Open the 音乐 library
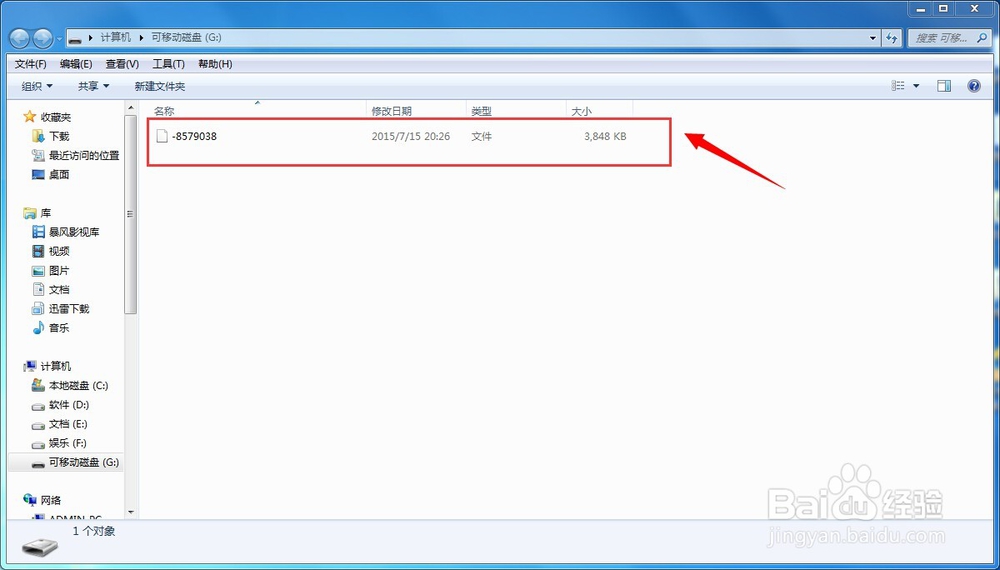Screen dimensions: 1000x570 pyautogui.click(x=59, y=328)
